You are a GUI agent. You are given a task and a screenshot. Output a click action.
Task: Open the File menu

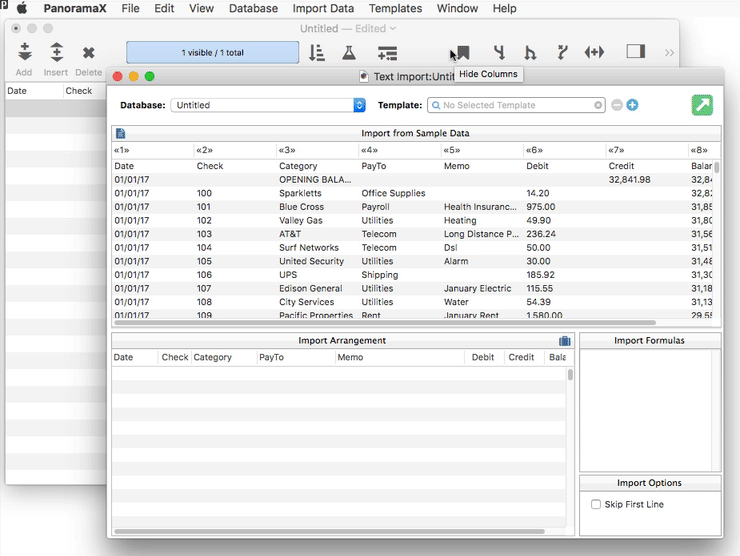(x=130, y=8)
